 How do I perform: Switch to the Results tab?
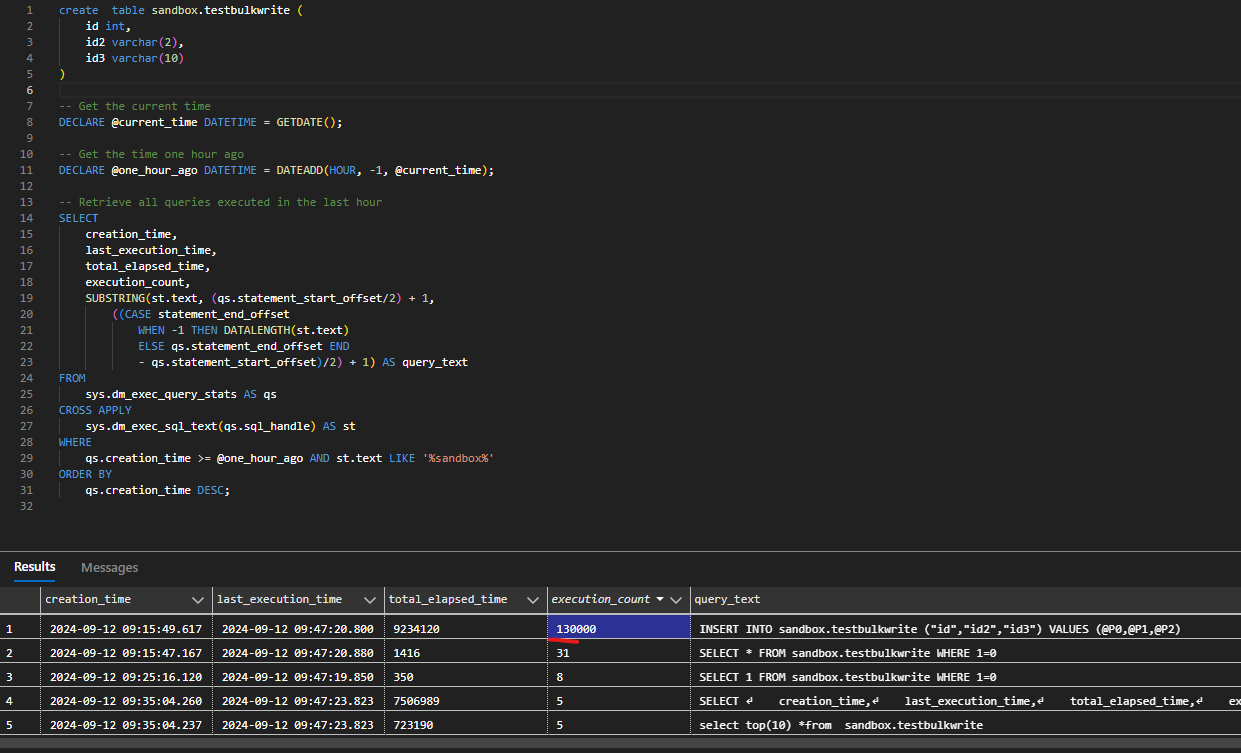click(35, 567)
